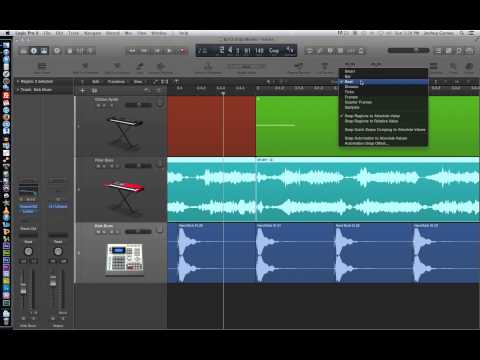The image size is (480, 360).
Task: Open the Library button in the control bar
Action: (23, 51)
